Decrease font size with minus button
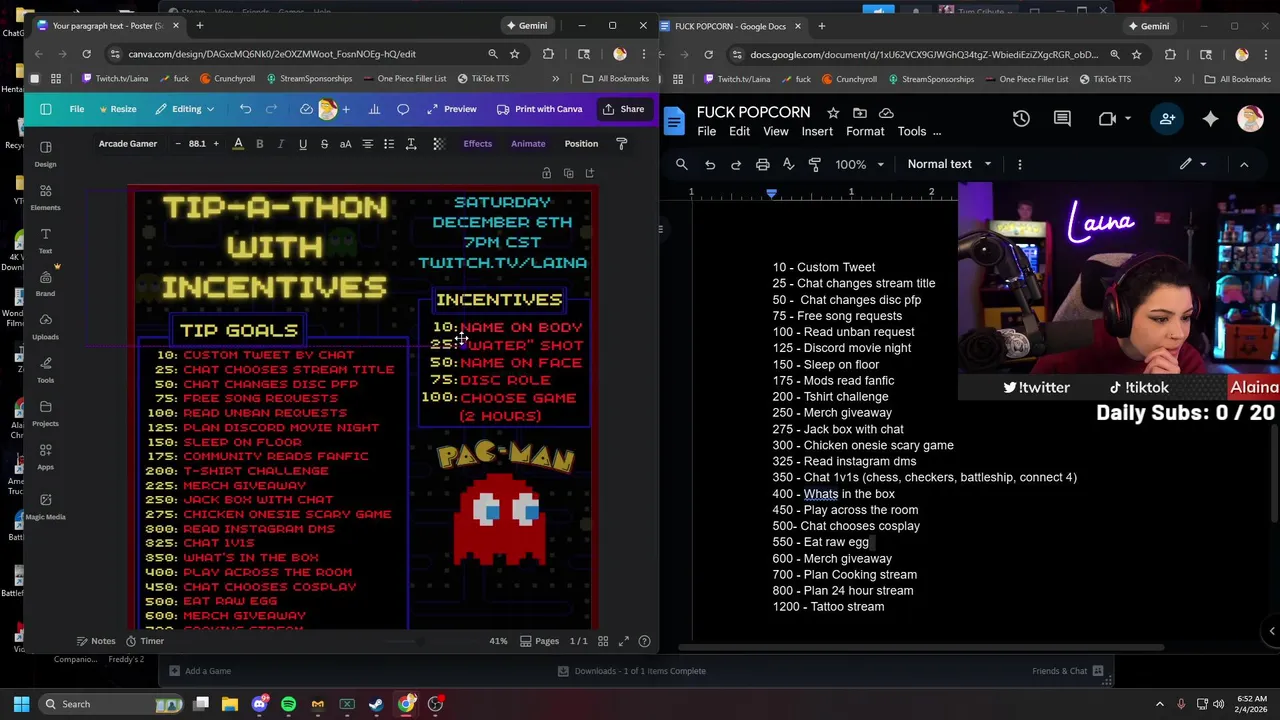This screenshot has width=1280, height=720. click(x=178, y=144)
